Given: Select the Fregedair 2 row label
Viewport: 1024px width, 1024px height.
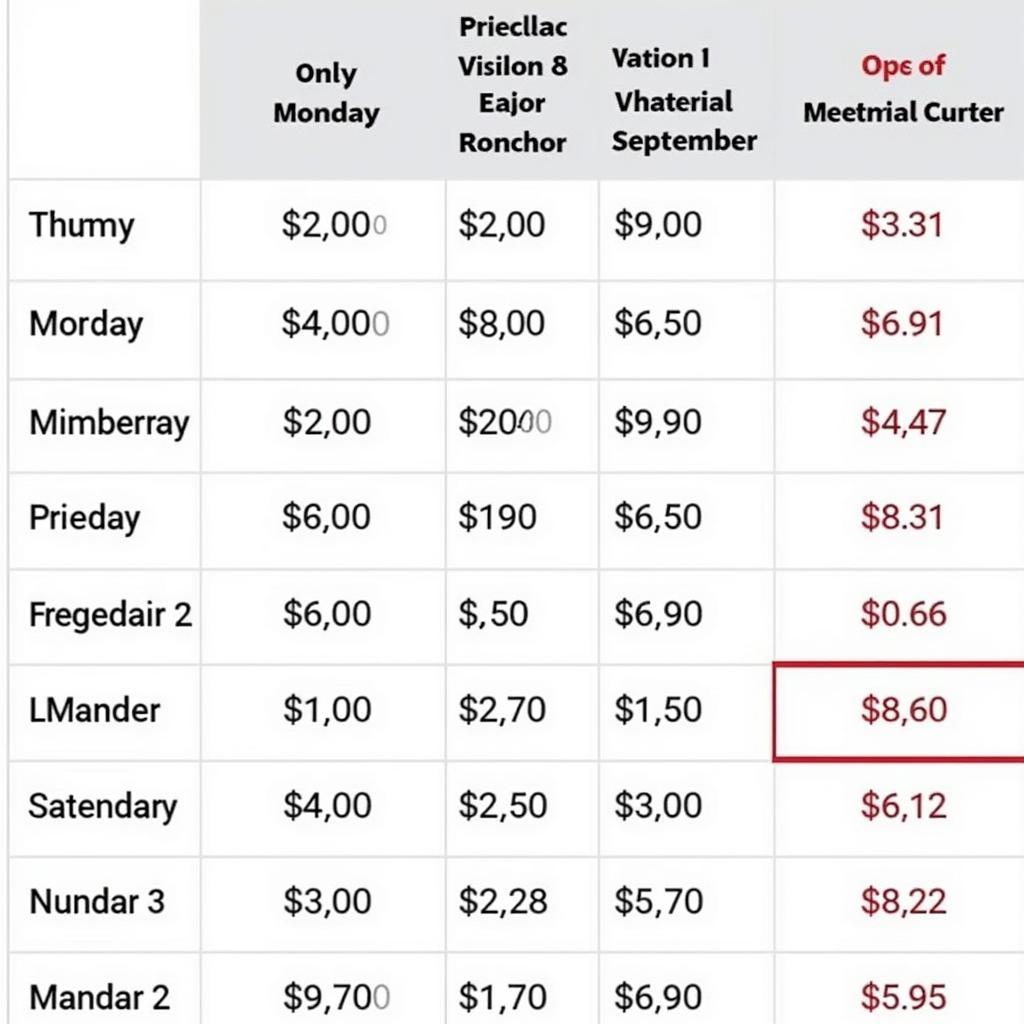Looking at the screenshot, I should 110,614.
